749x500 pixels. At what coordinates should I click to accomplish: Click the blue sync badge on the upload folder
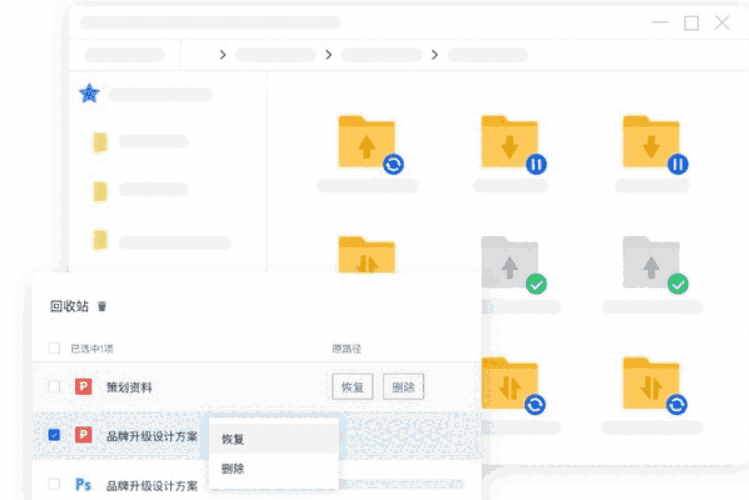[x=394, y=165]
